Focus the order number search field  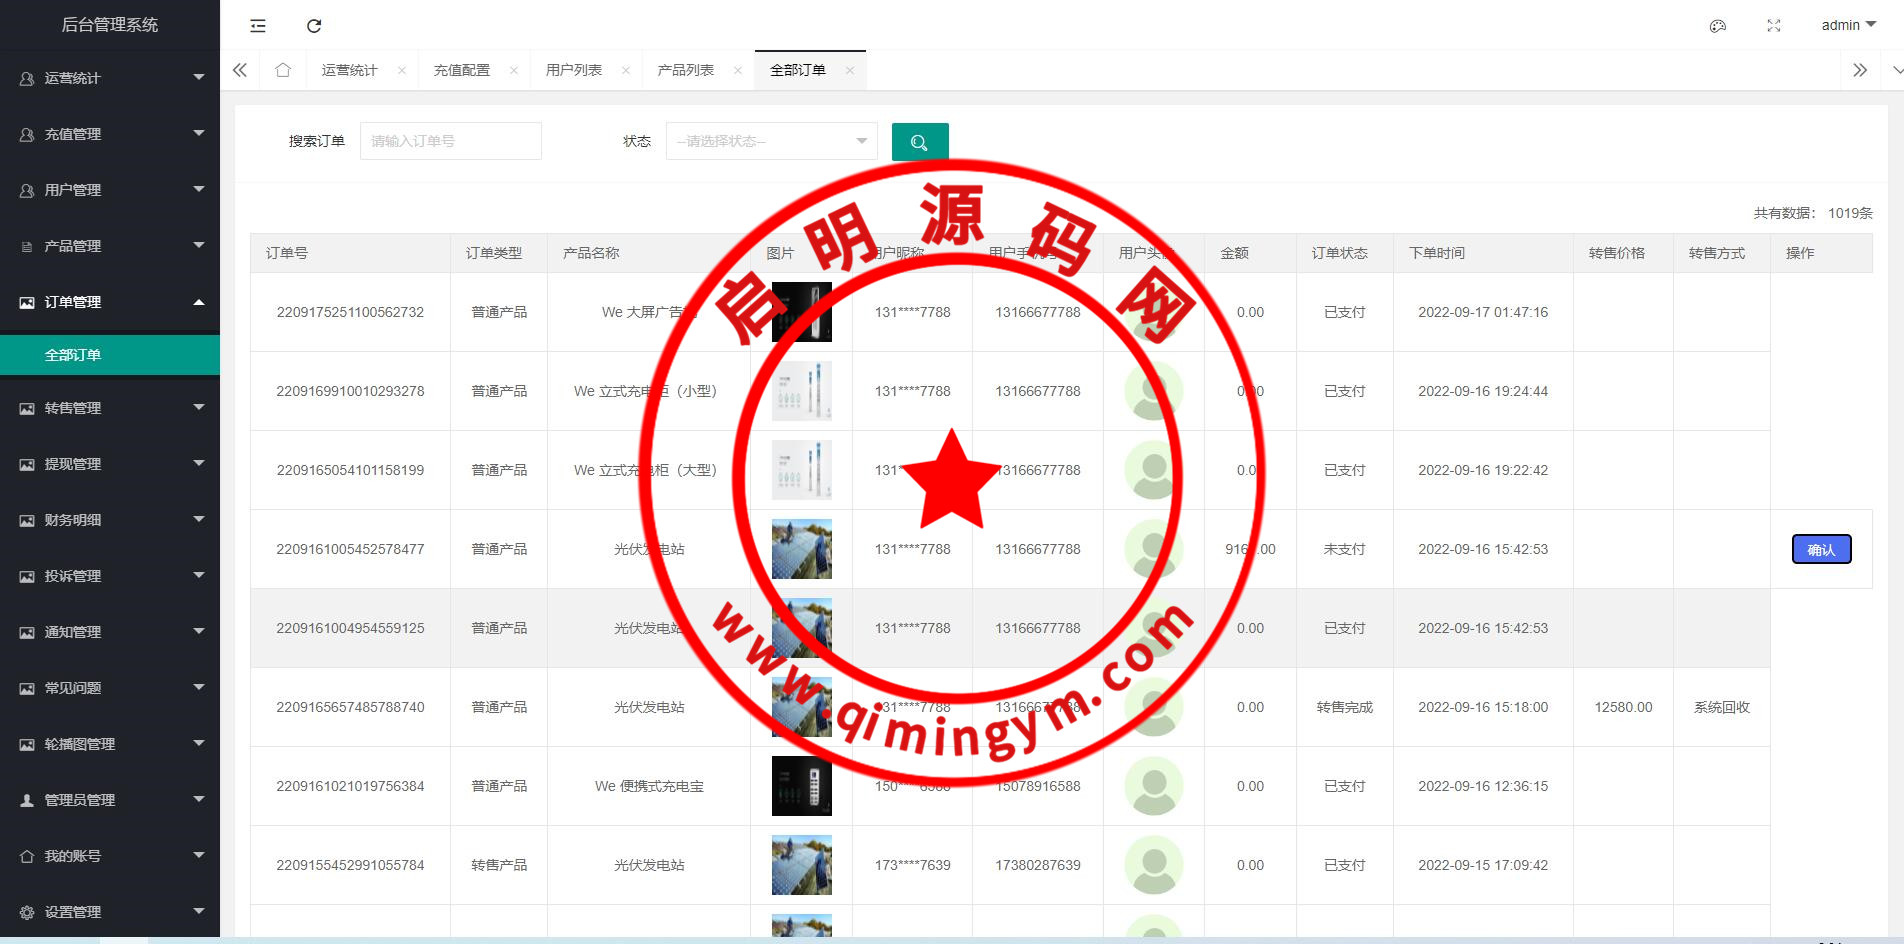tap(450, 142)
